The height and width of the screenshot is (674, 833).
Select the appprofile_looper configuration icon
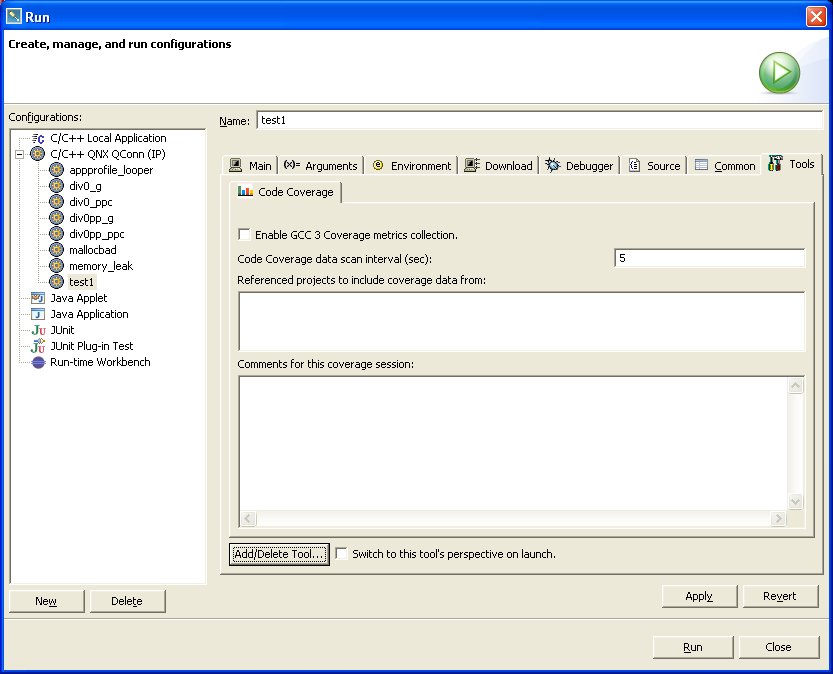coord(56,170)
